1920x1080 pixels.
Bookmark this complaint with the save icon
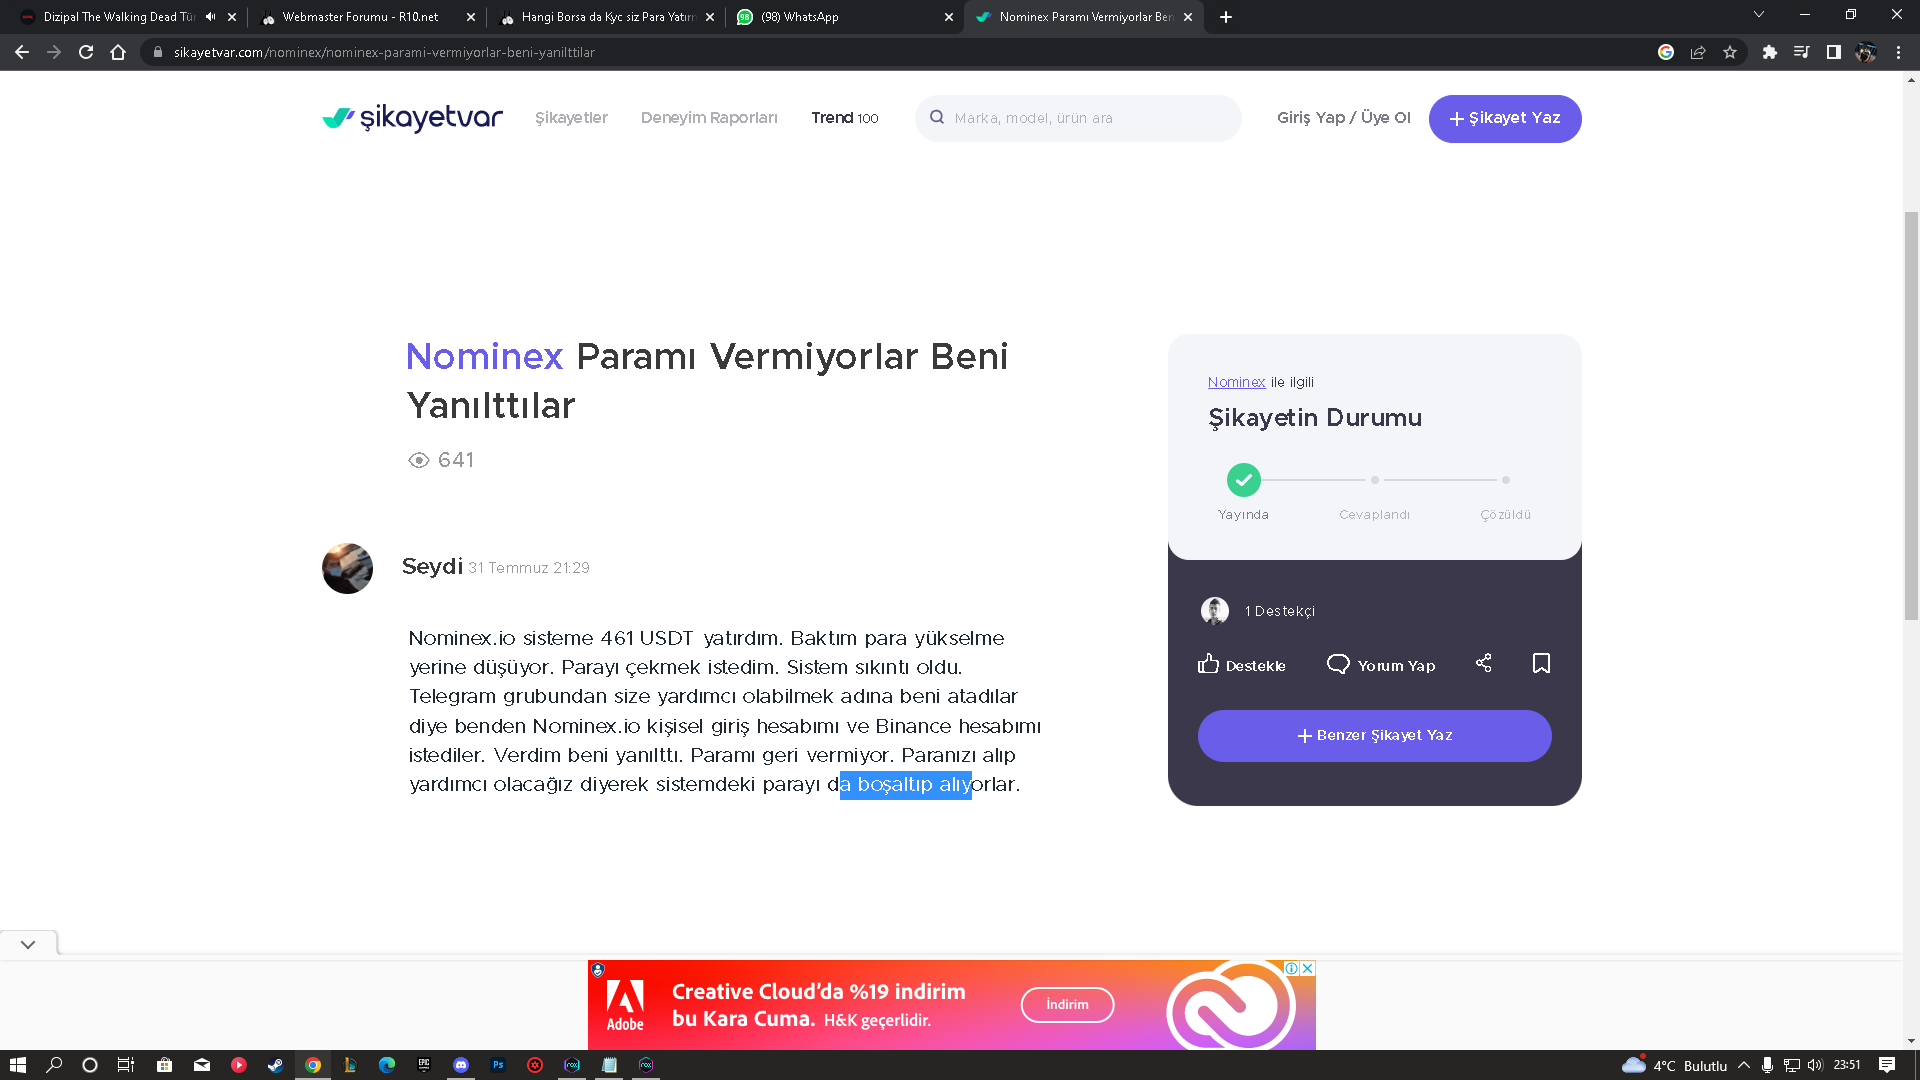pyautogui.click(x=1541, y=664)
